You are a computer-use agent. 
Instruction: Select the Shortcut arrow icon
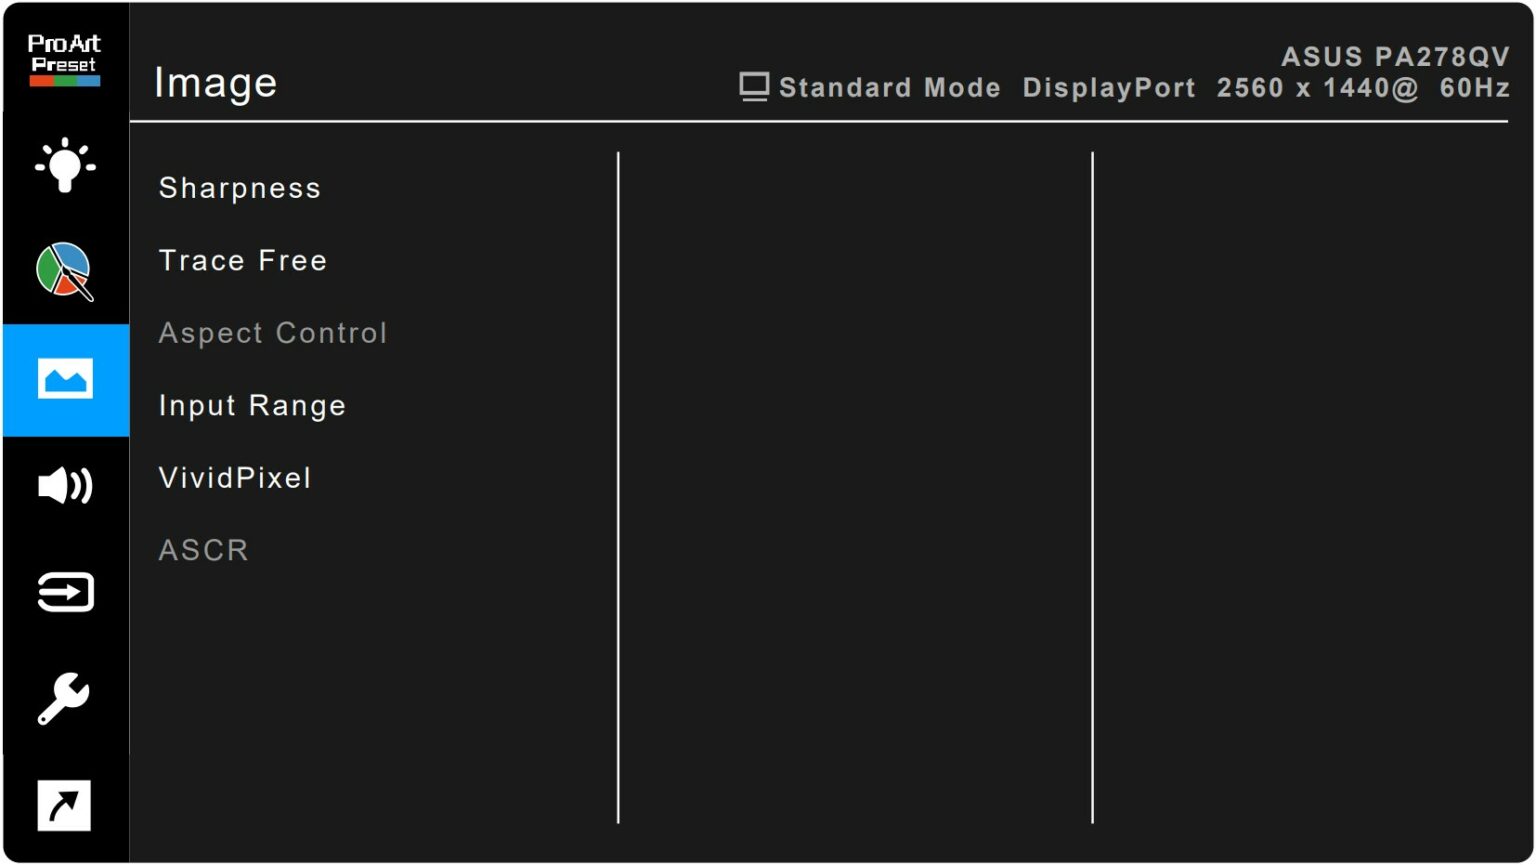pyautogui.click(x=65, y=805)
